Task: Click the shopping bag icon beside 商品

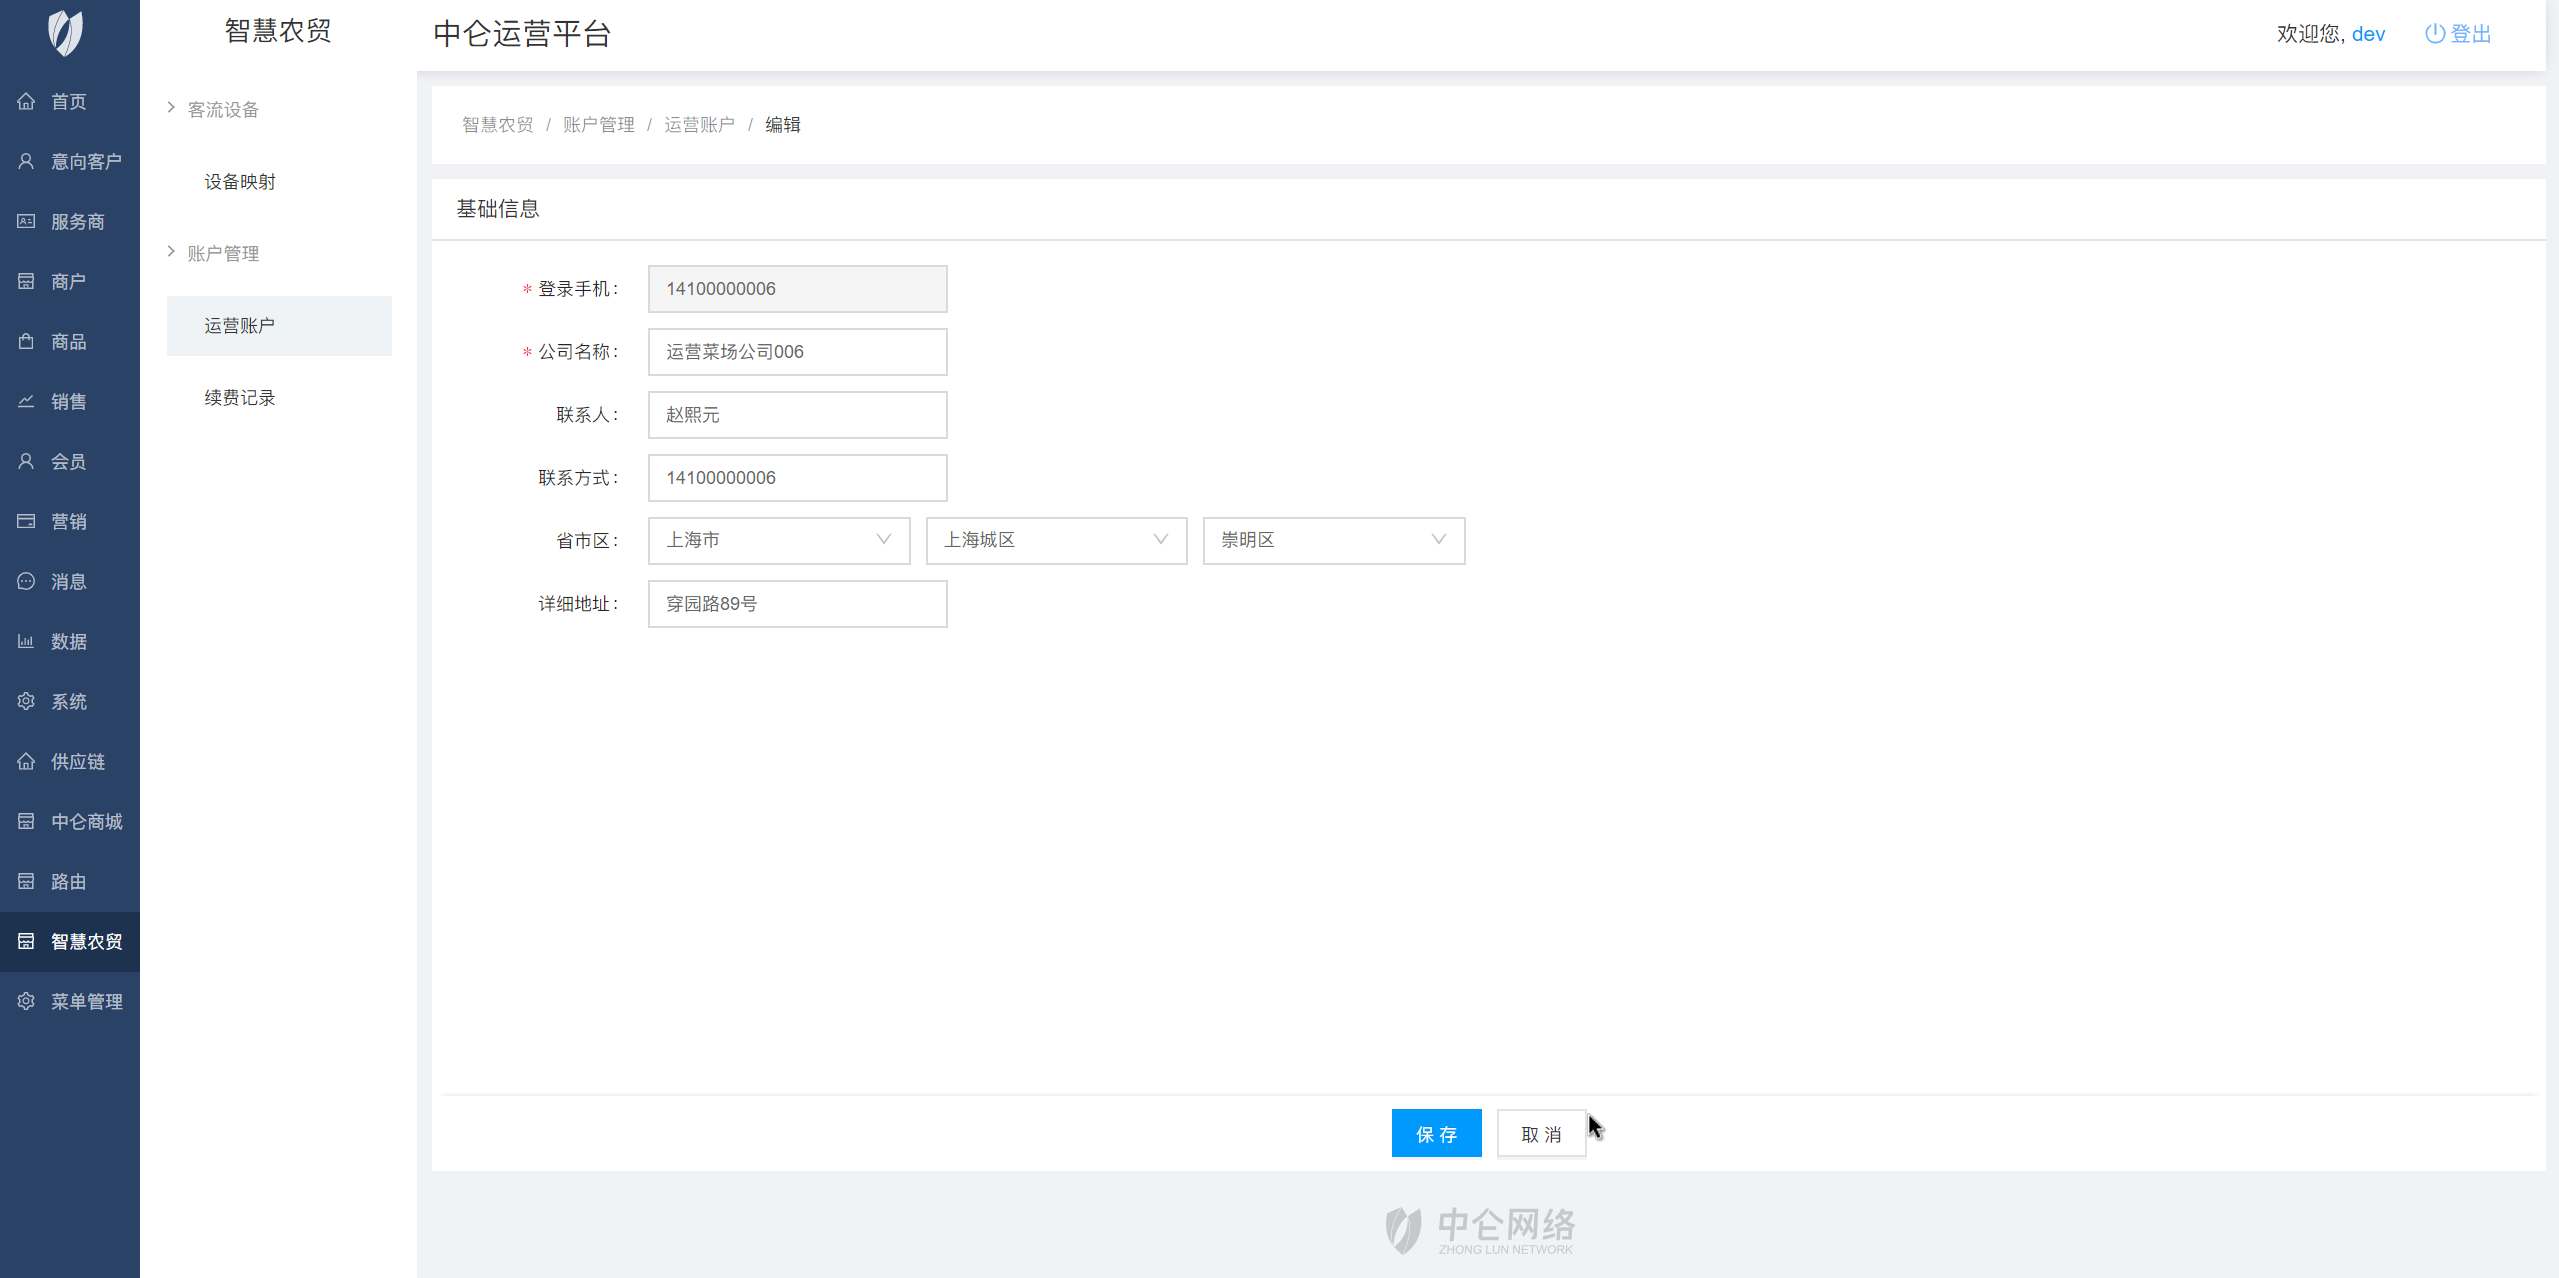Action: click(x=26, y=341)
